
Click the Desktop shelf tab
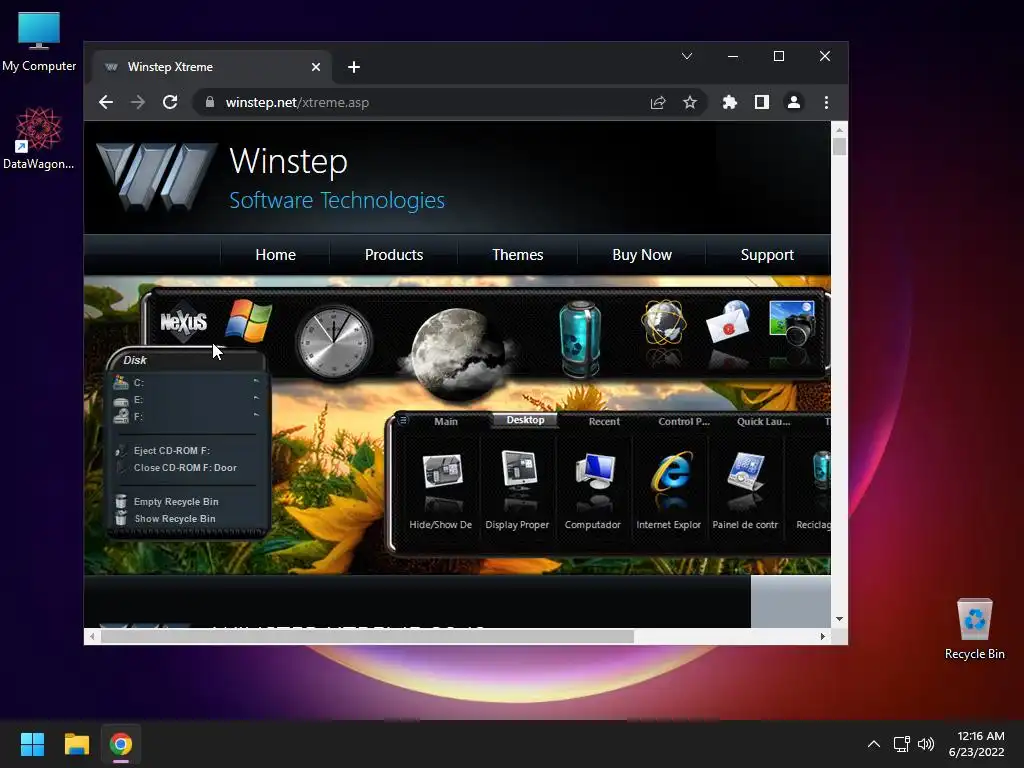tap(525, 420)
